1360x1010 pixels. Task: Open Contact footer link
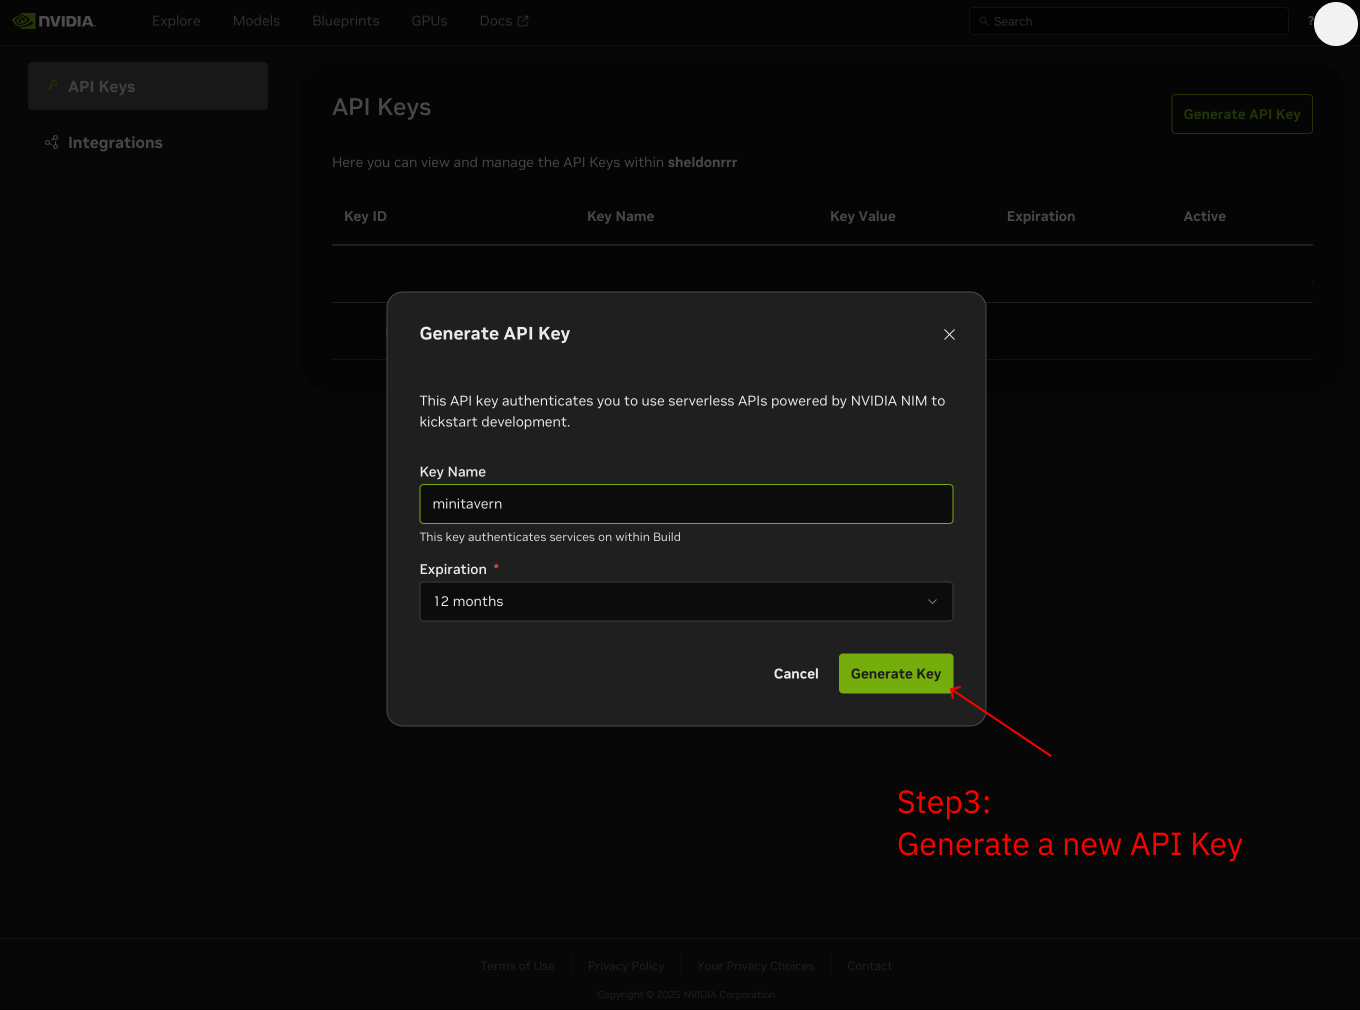coord(869,966)
